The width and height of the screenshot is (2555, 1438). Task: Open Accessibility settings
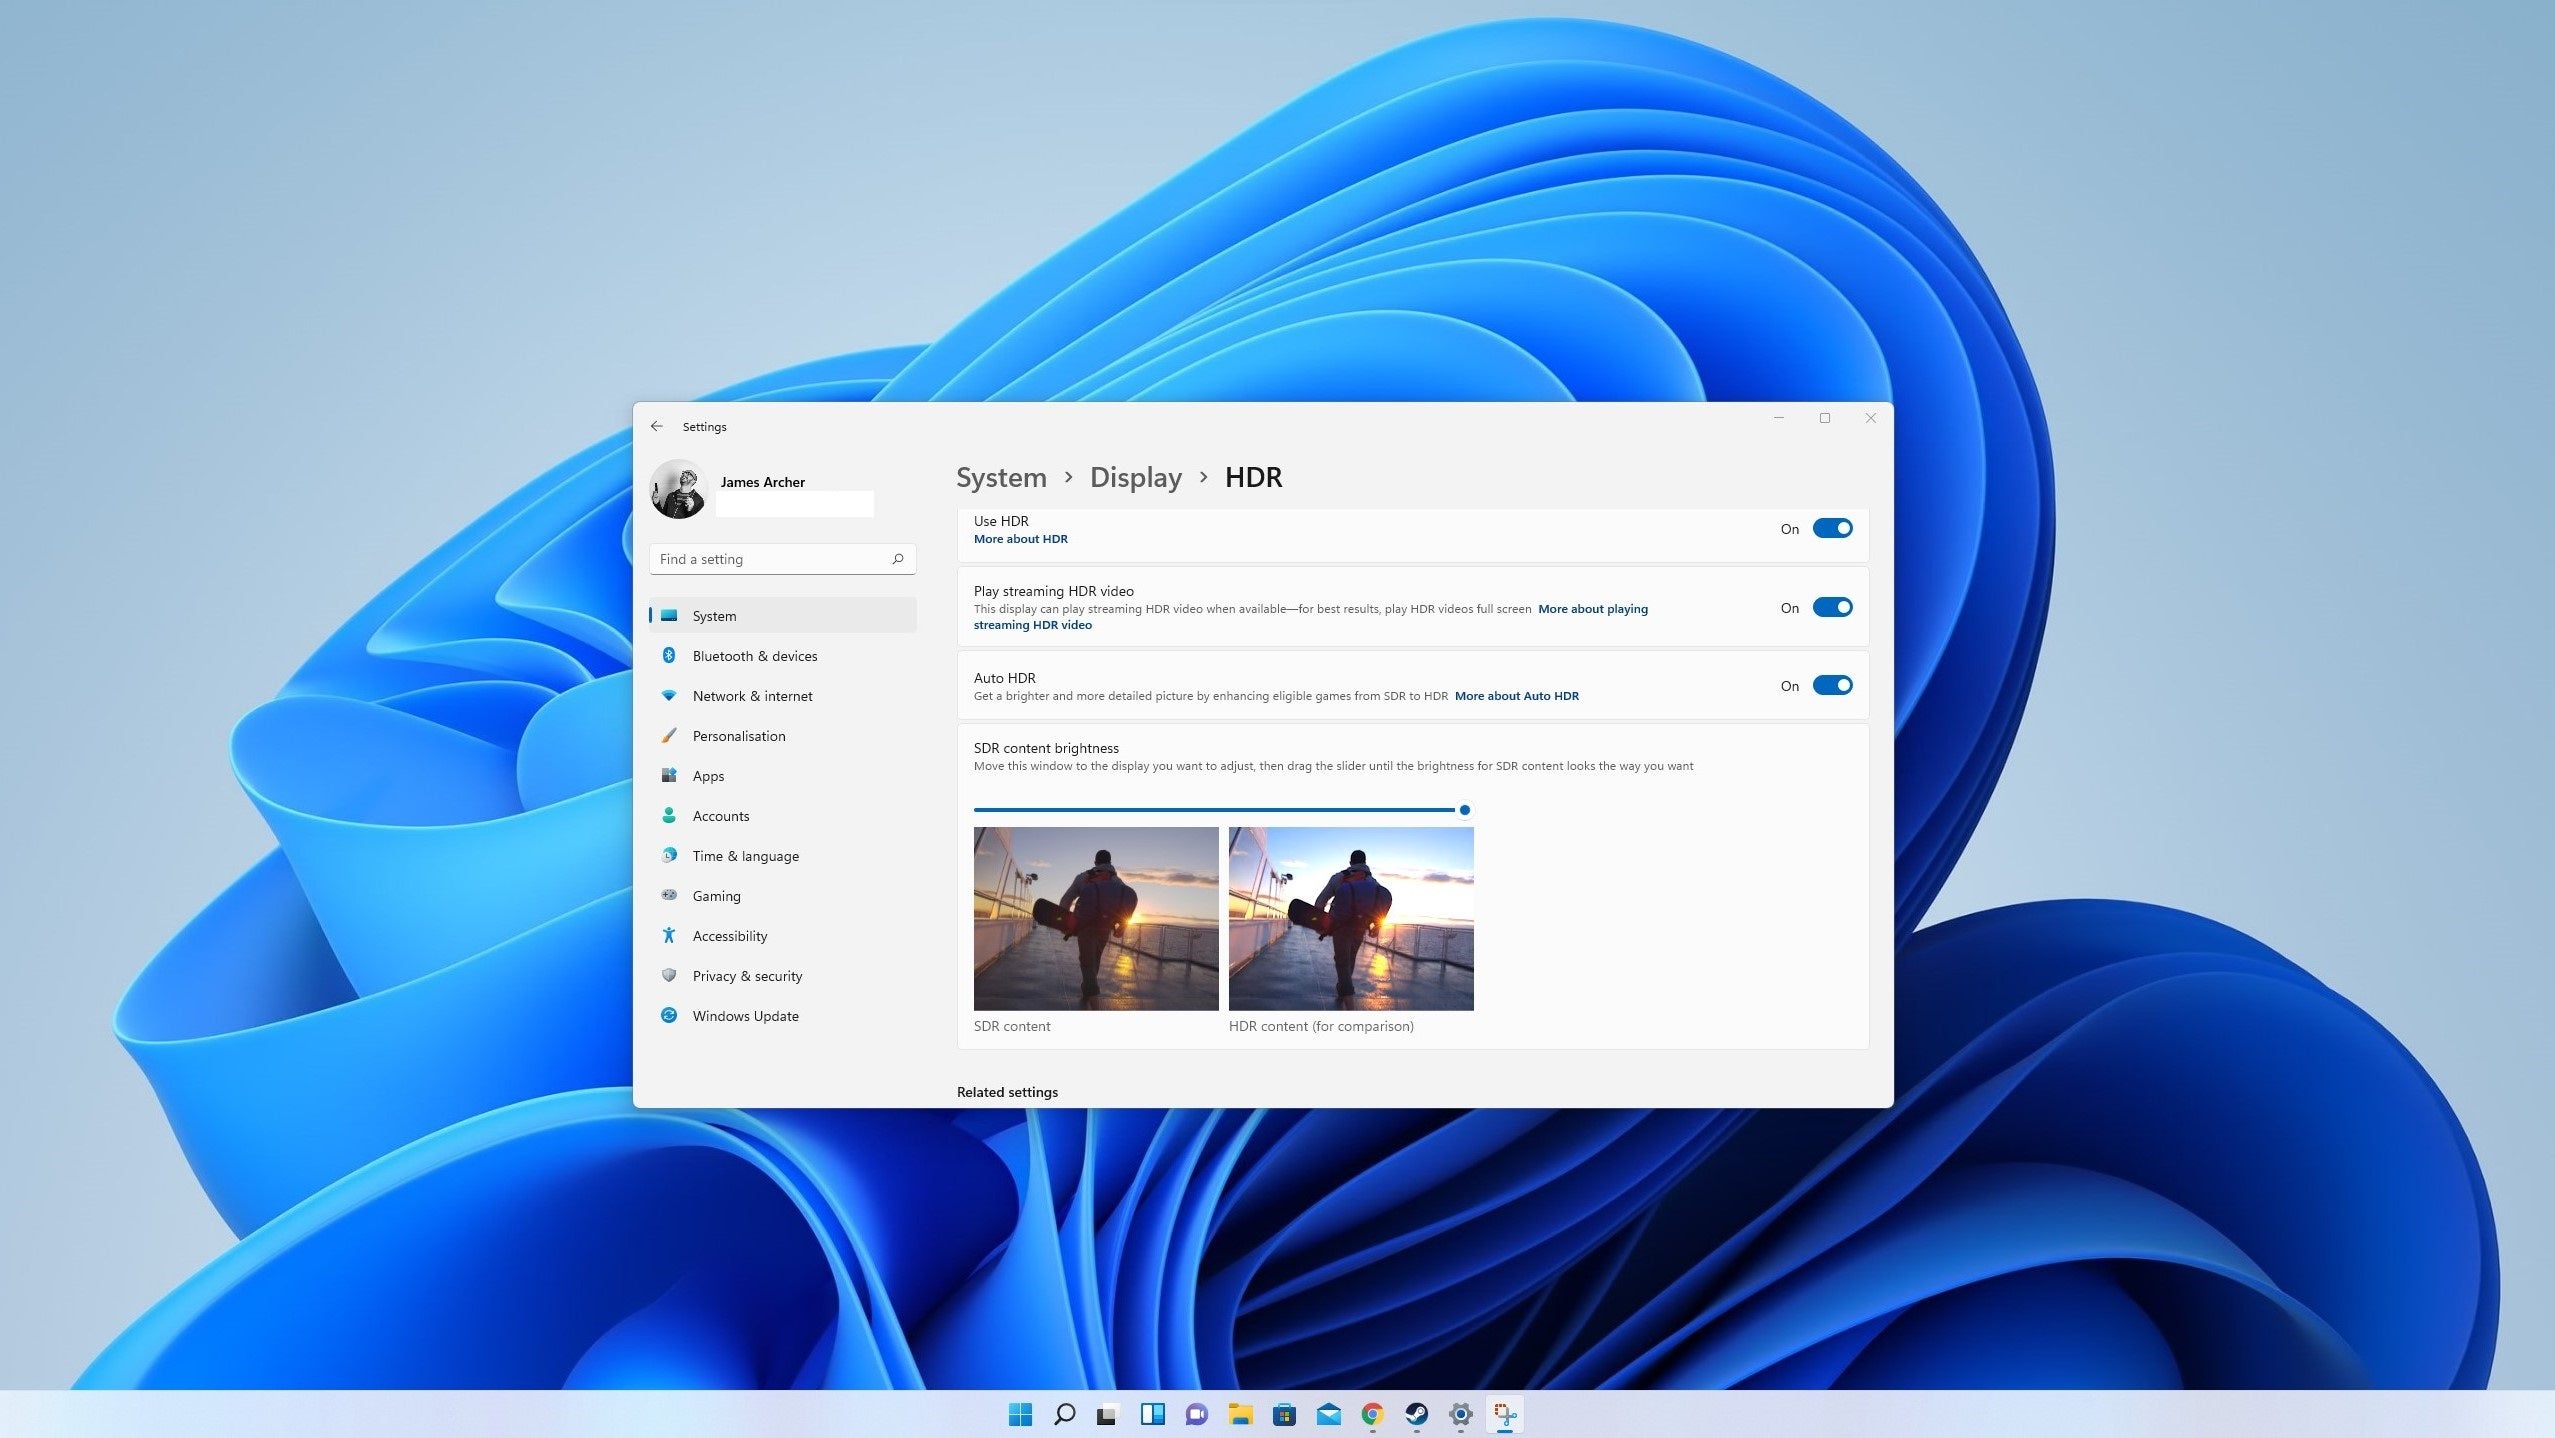pyautogui.click(x=729, y=935)
